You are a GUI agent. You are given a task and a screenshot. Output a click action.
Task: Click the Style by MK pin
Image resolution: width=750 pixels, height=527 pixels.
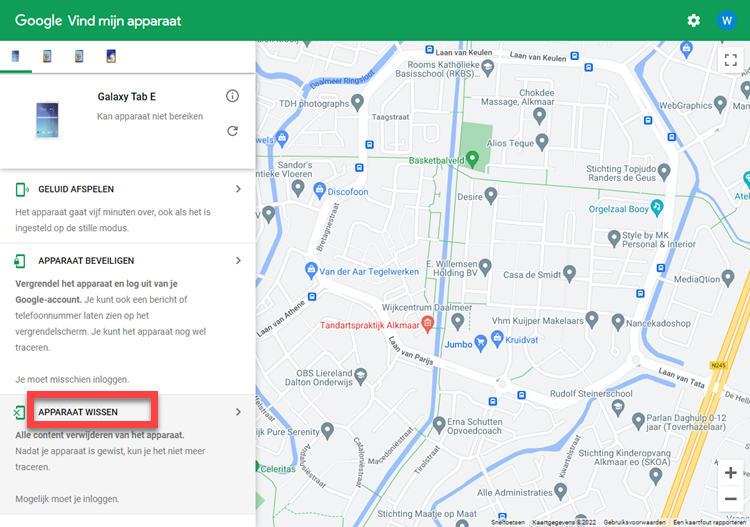614,238
